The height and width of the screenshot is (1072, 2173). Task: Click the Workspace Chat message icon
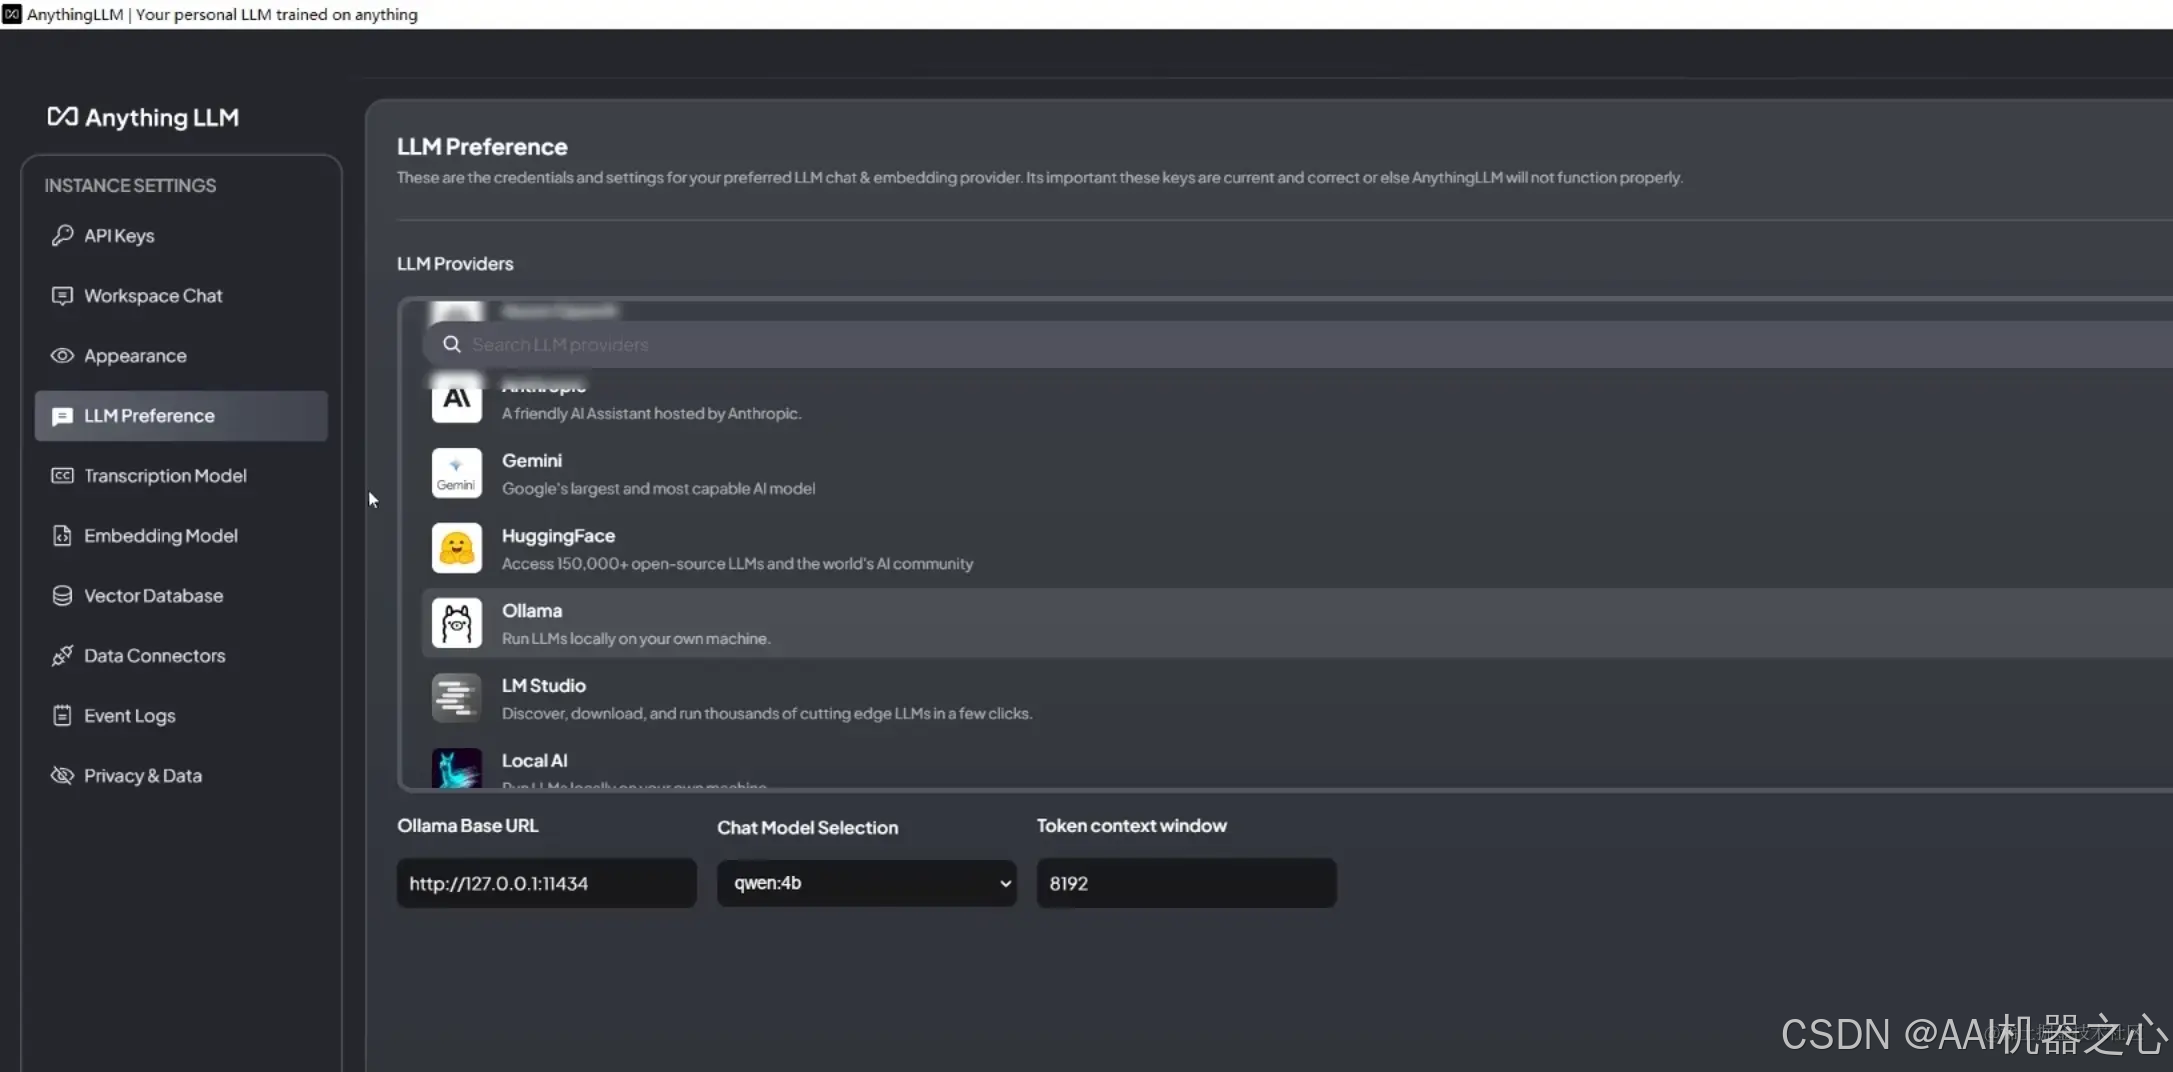click(x=62, y=295)
